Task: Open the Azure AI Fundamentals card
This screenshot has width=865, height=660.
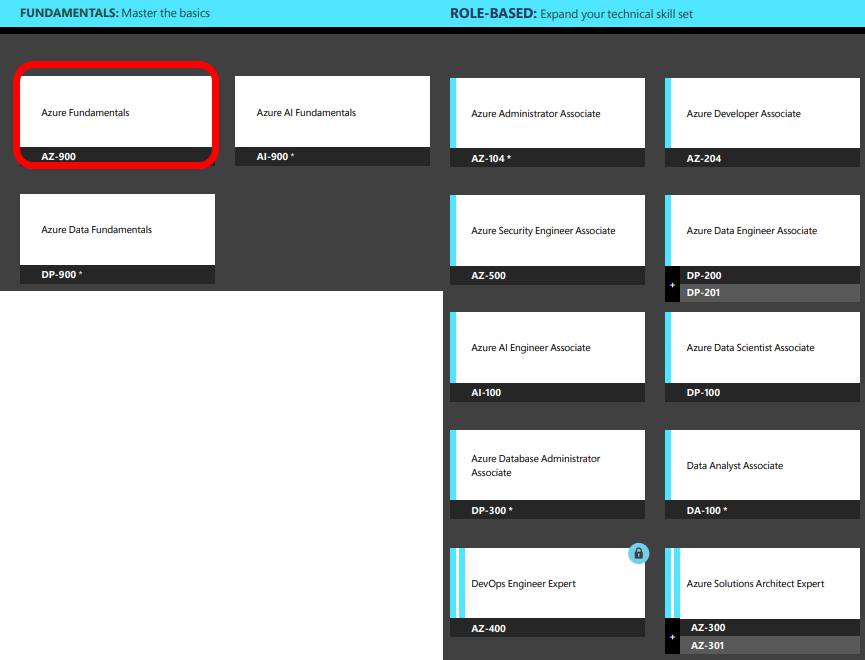Action: [332, 112]
